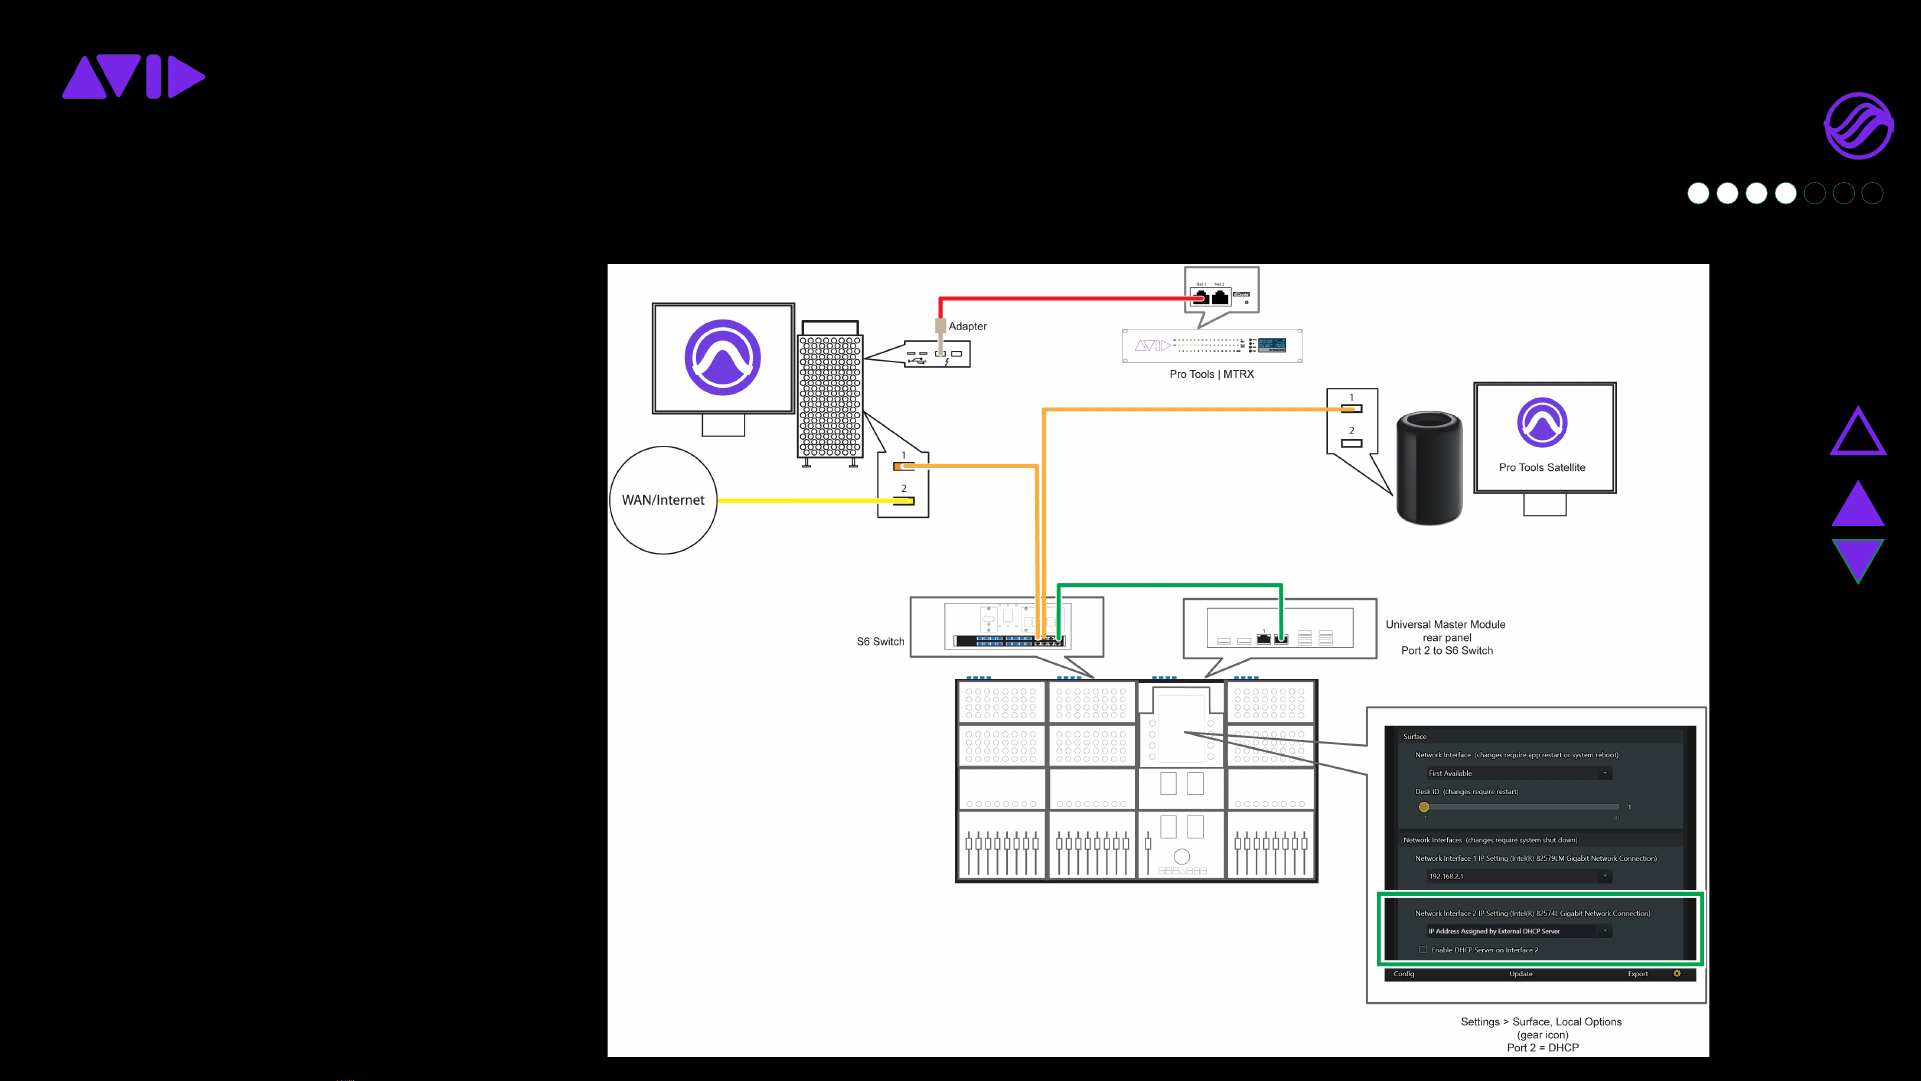Click the 'Adapter' label
The width and height of the screenshot is (1921, 1081).
[x=968, y=326]
